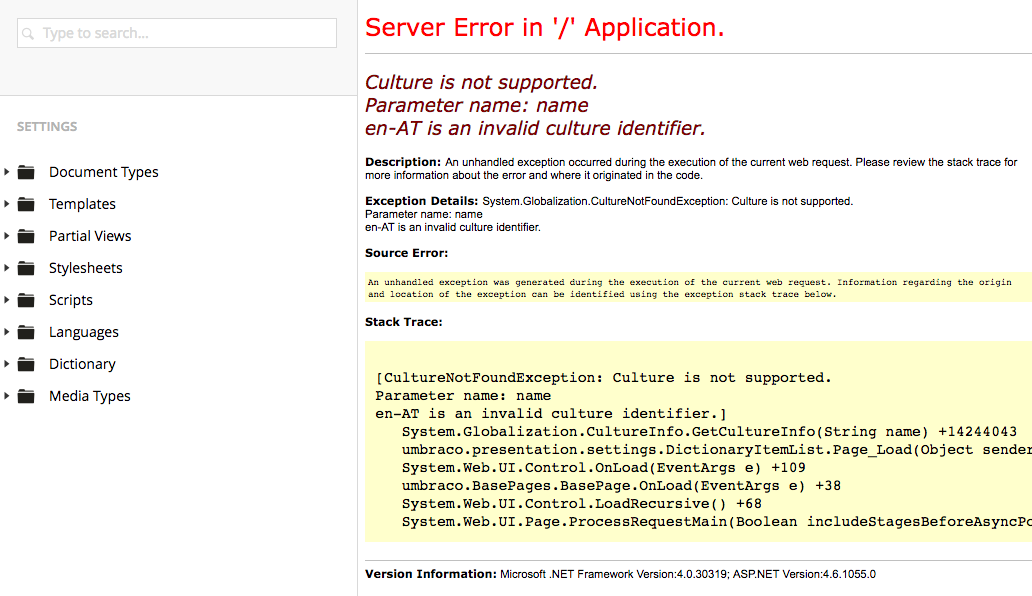Click the Stylesheets folder icon
The image size is (1032, 596).
(x=26, y=268)
